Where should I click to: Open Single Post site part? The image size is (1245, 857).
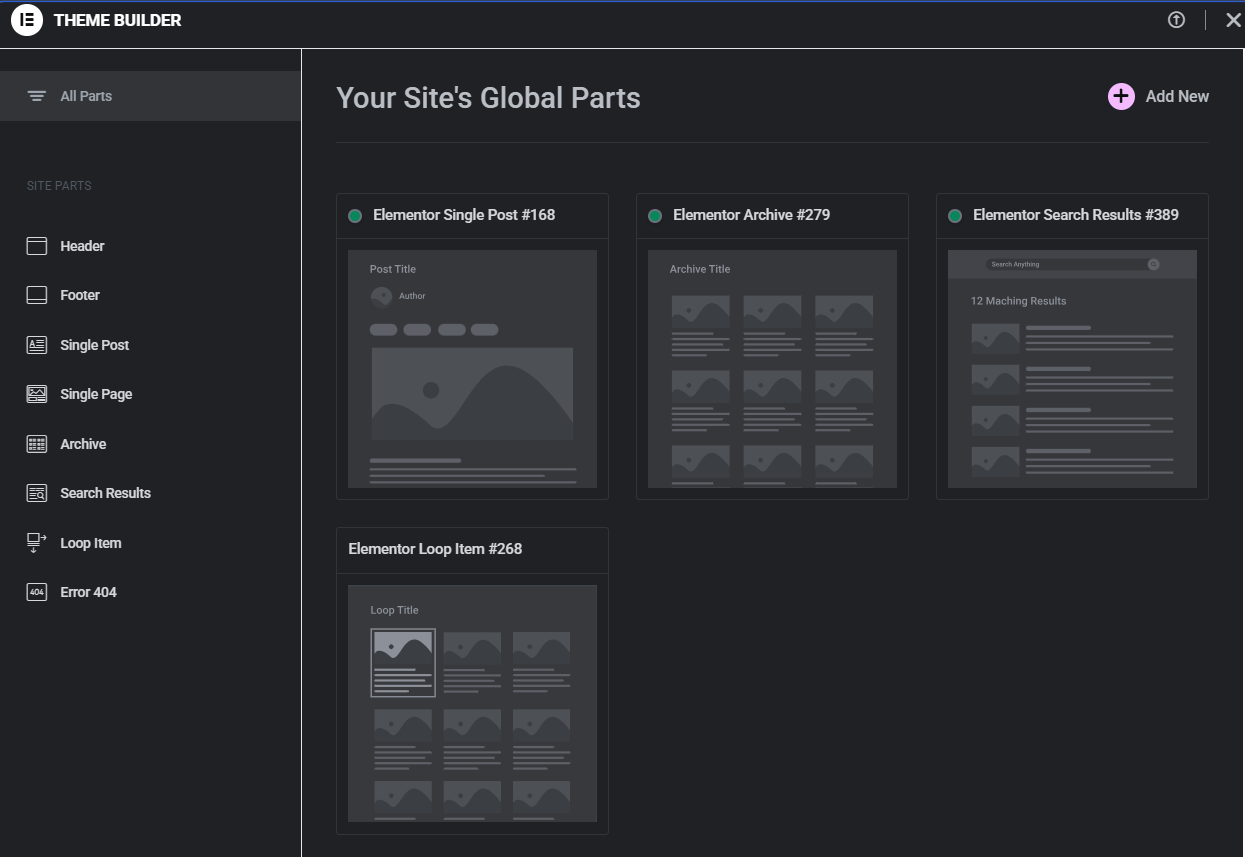click(x=95, y=345)
